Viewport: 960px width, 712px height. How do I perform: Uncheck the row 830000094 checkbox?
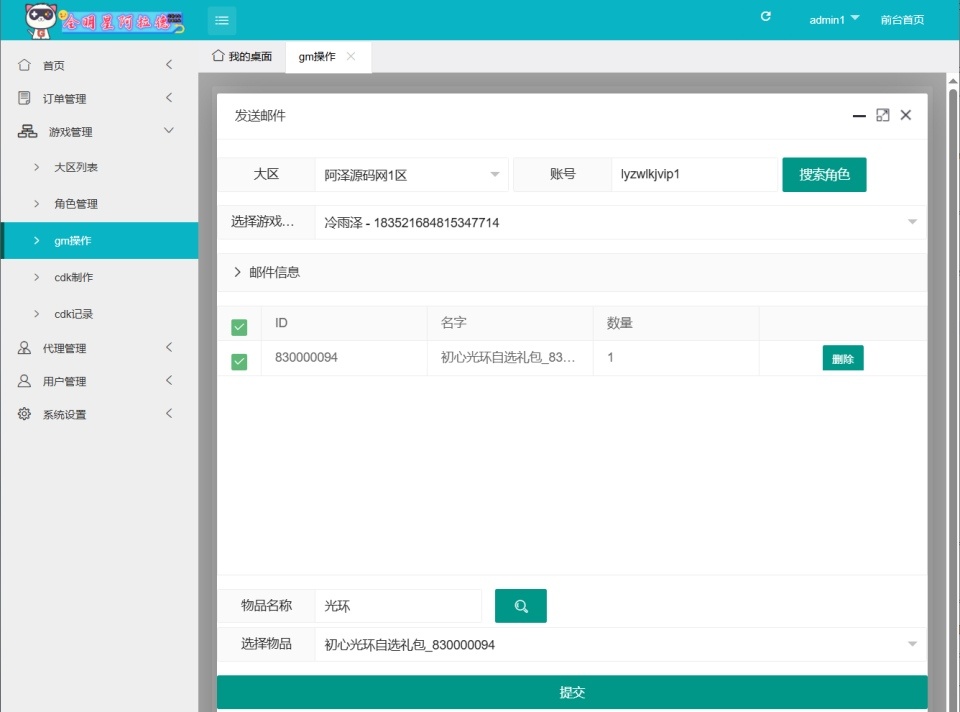click(239, 362)
